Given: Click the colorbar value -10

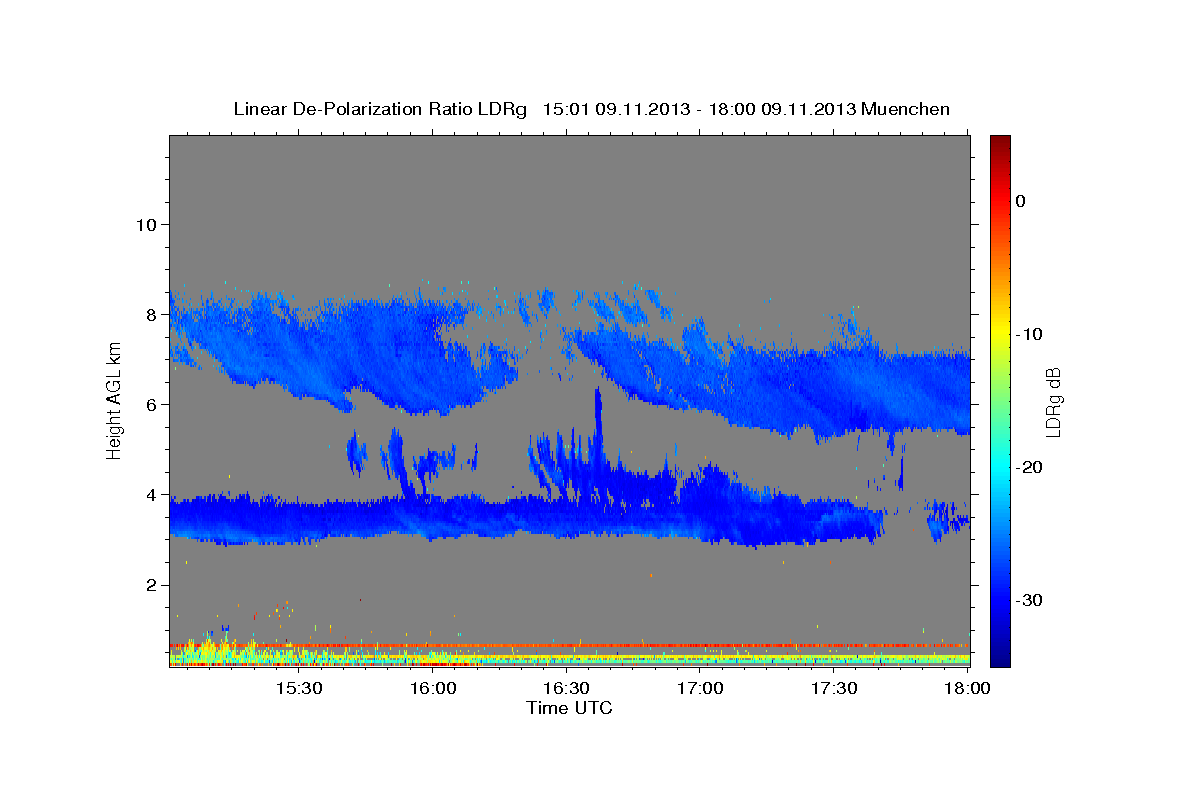Looking at the screenshot, I should [x=1030, y=334].
